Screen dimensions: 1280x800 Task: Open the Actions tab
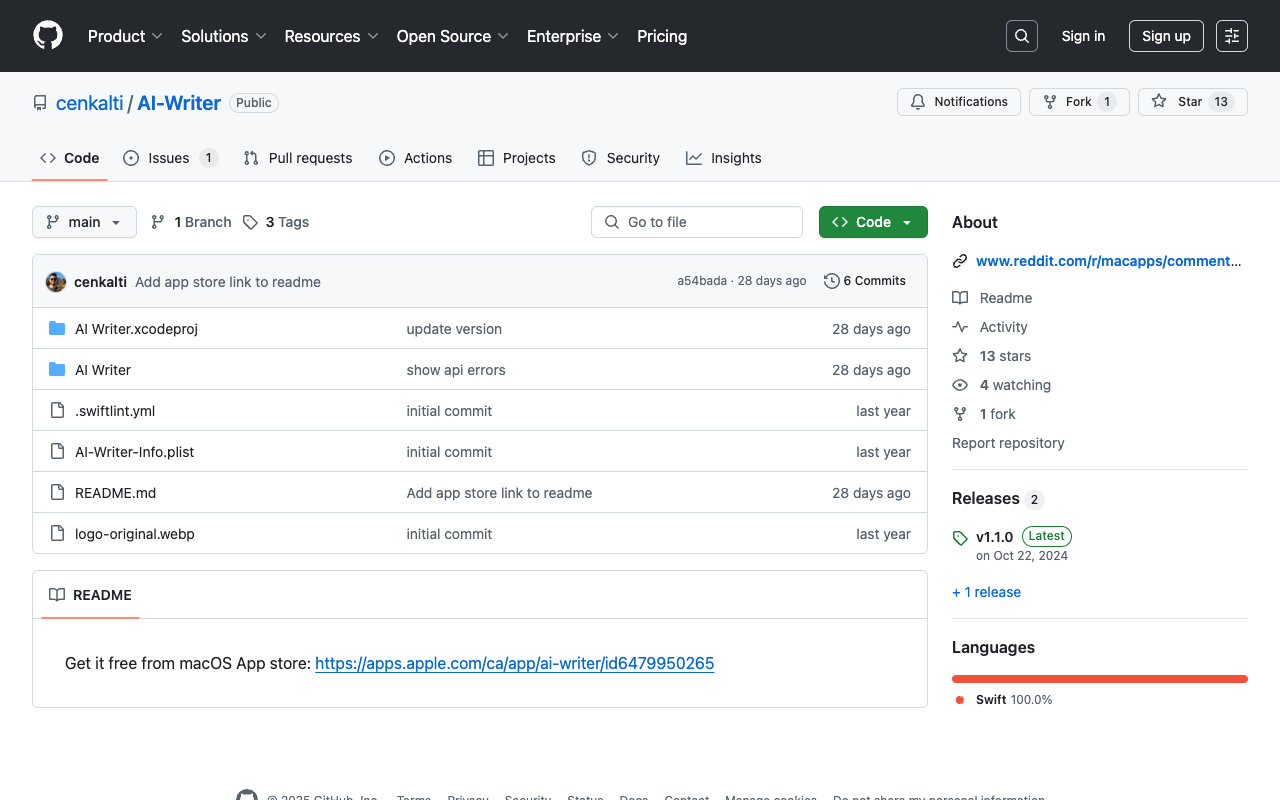point(415,158)
